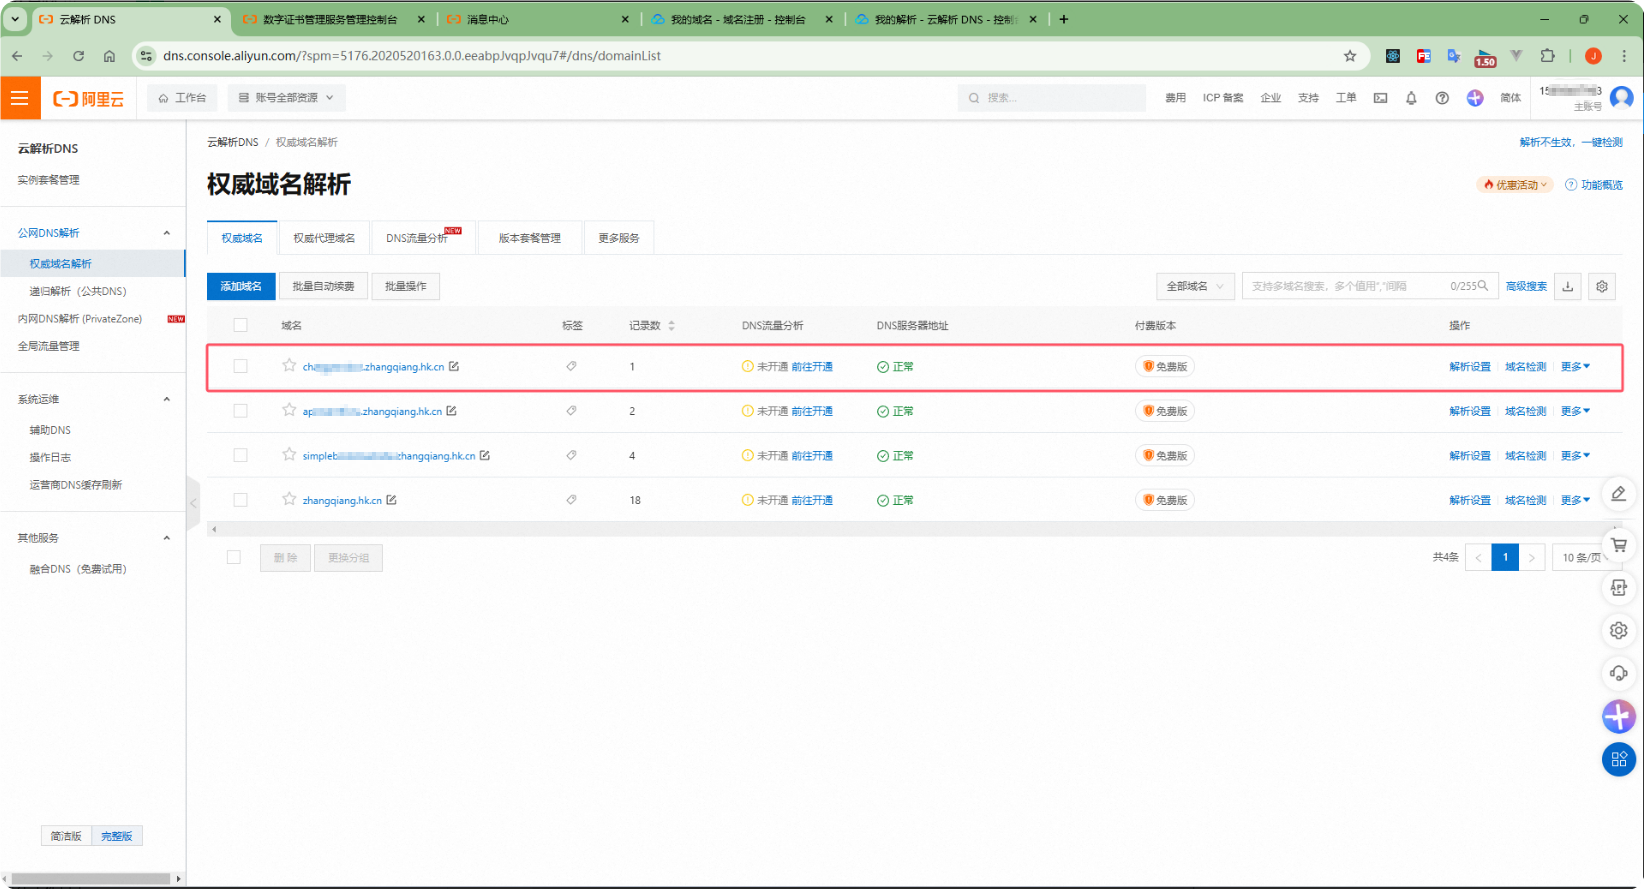This screenshot has height=889, width=1644.
Task: Sort by record count arrows
Action: pos(671,326)
